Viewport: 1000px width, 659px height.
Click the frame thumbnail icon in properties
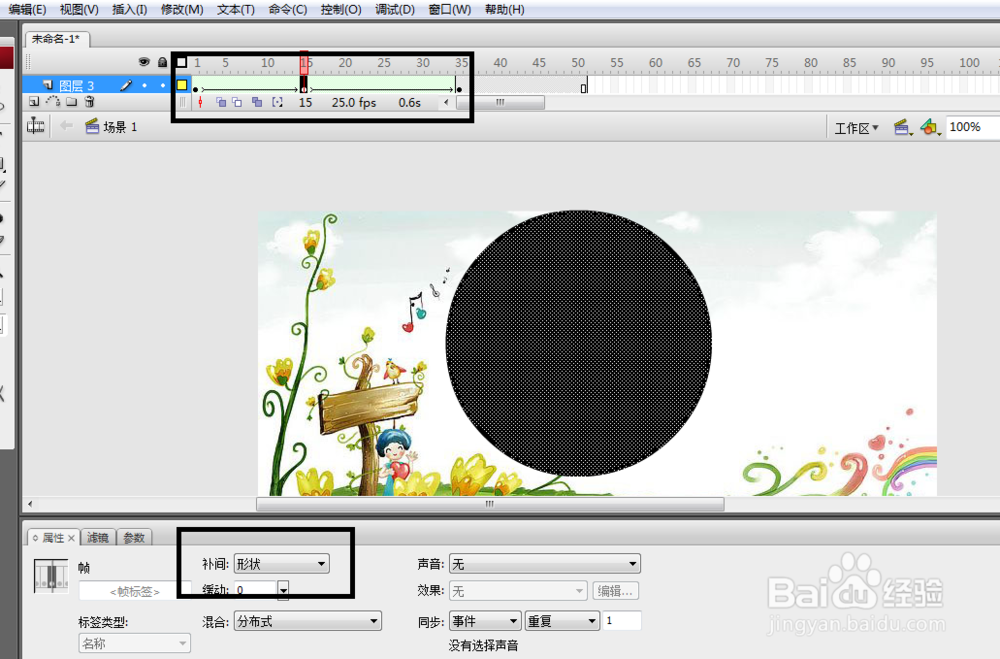tap(51, 576)
